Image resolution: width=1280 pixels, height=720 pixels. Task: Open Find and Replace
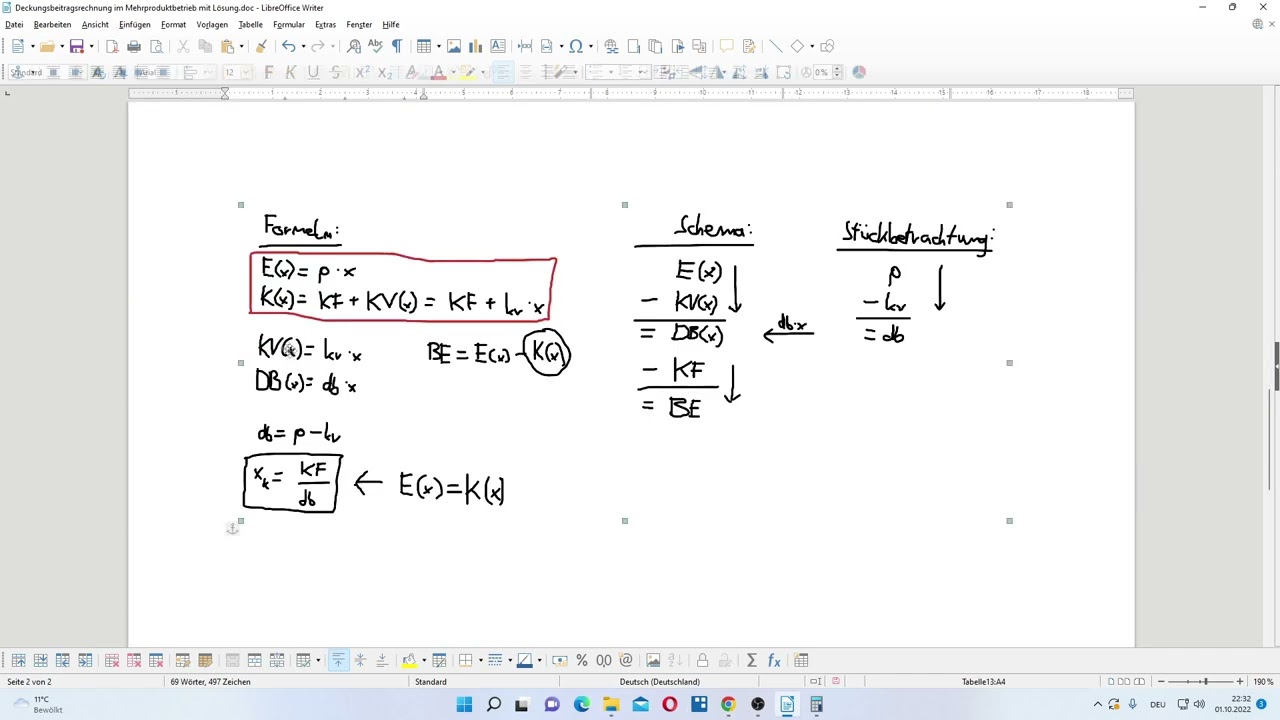354,46
